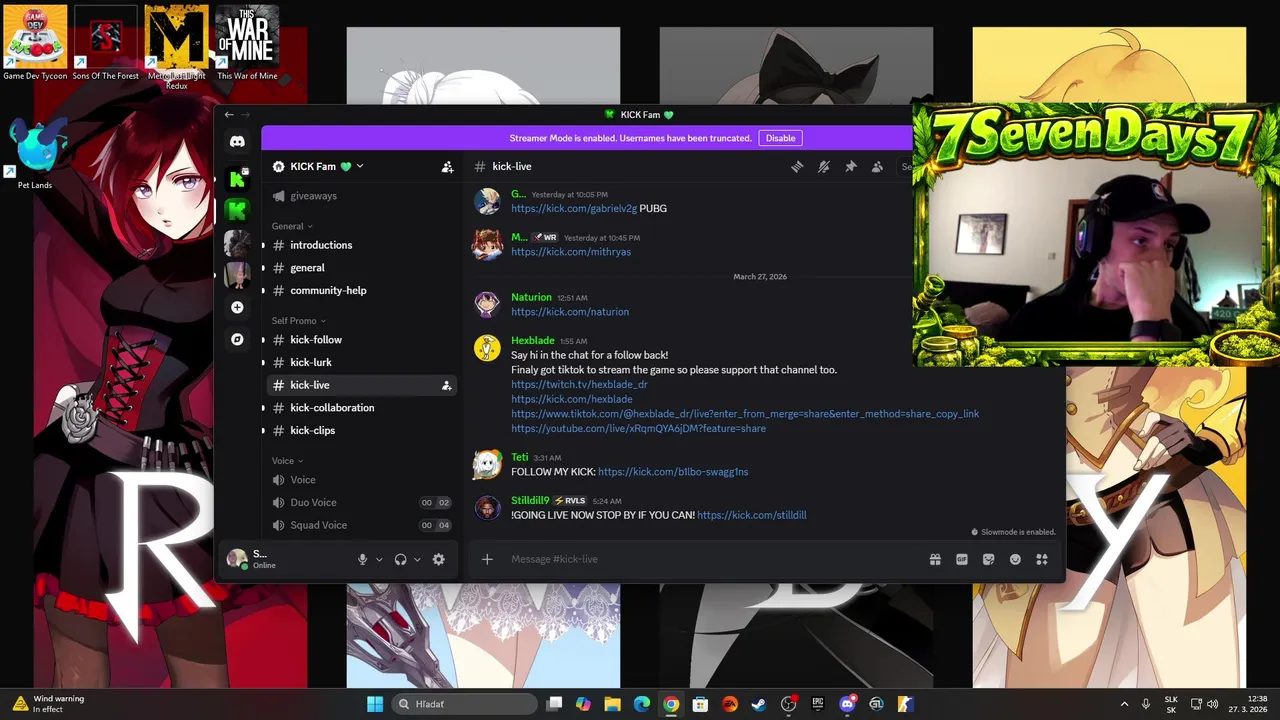Open Windows Start menu
Viewport: 1280px width, 720px height.
[375, 704]
